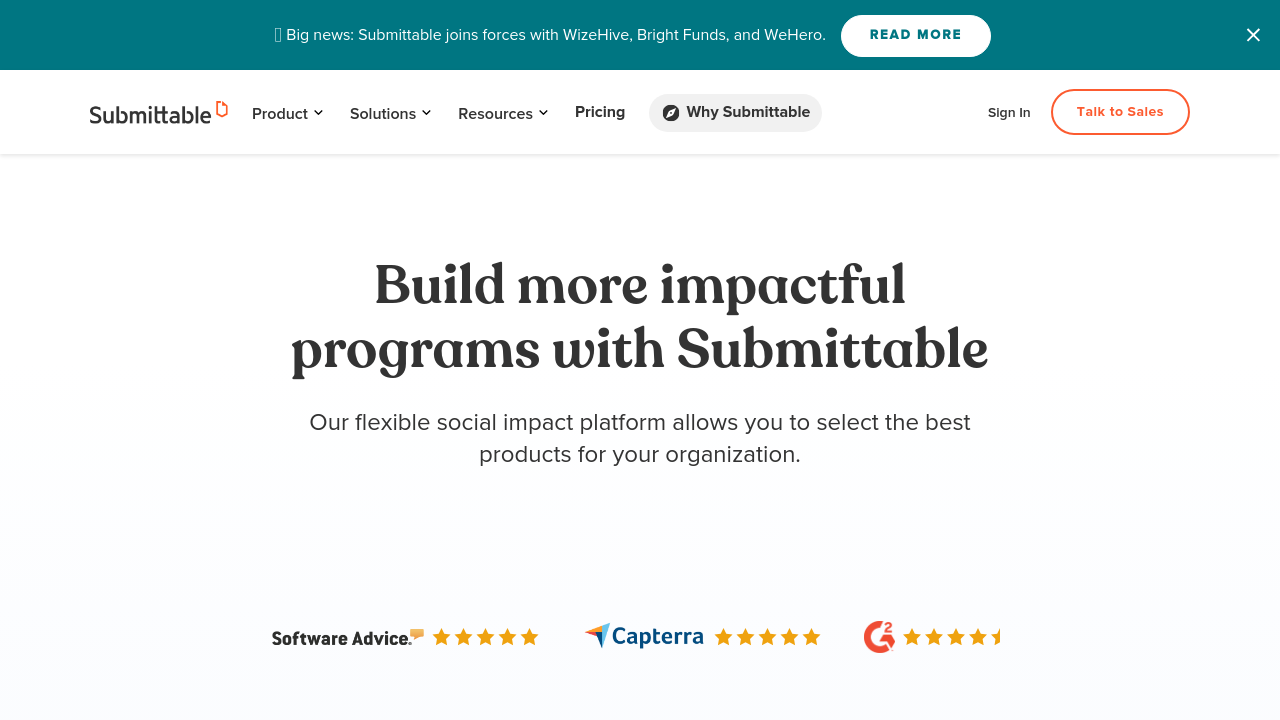Click the compass icon beside Why Submittable
Viewport: 1280px width, 720px height.
[671, 113]
